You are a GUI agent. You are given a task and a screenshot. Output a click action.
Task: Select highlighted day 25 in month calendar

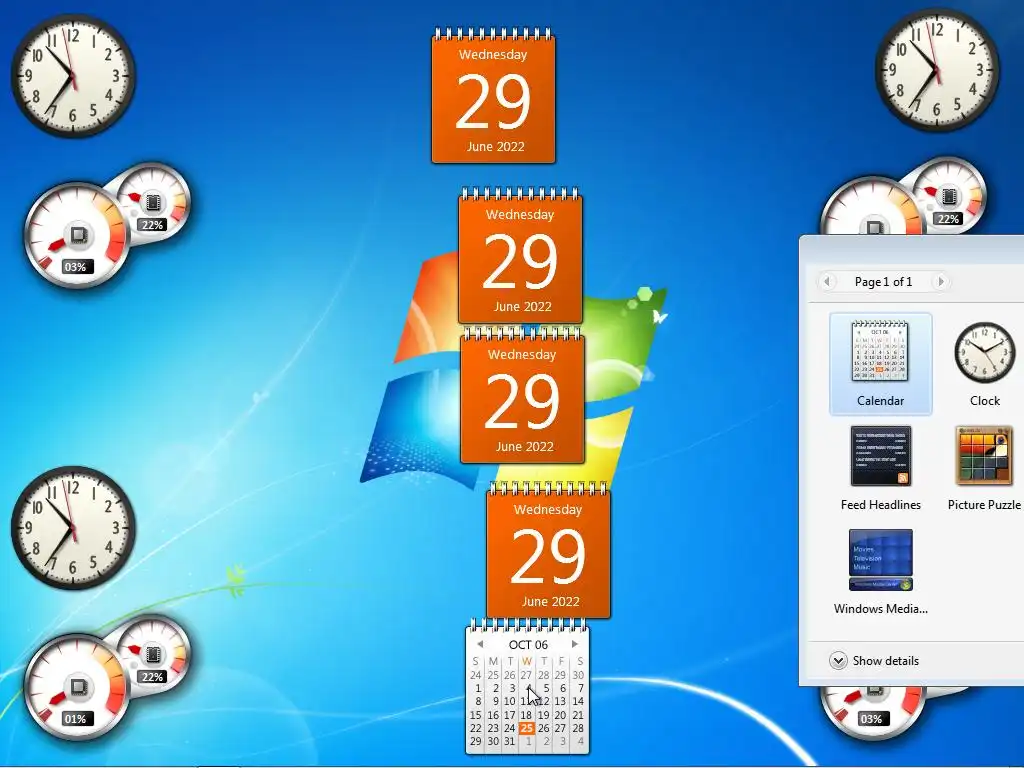tap(526, 728)
